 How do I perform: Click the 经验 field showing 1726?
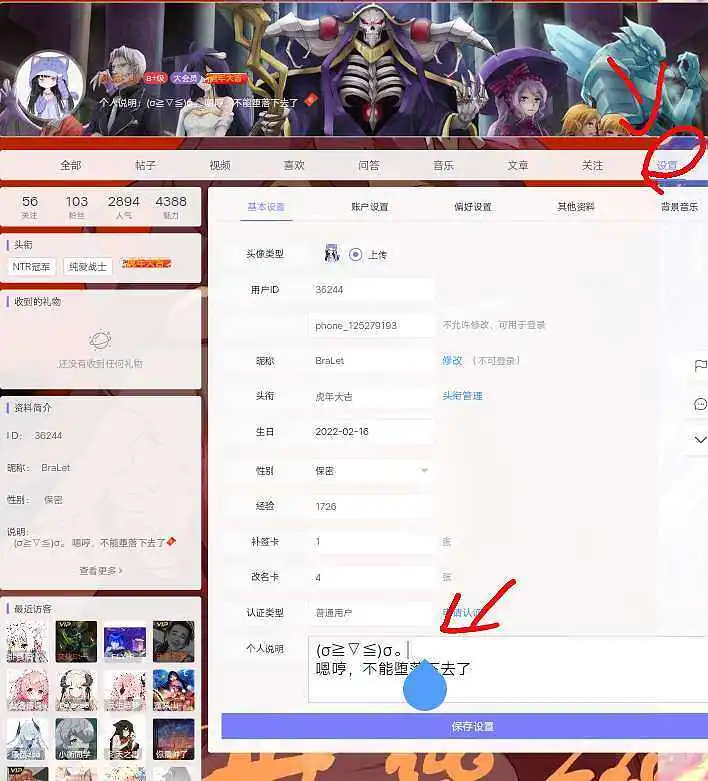coord(371,506)
